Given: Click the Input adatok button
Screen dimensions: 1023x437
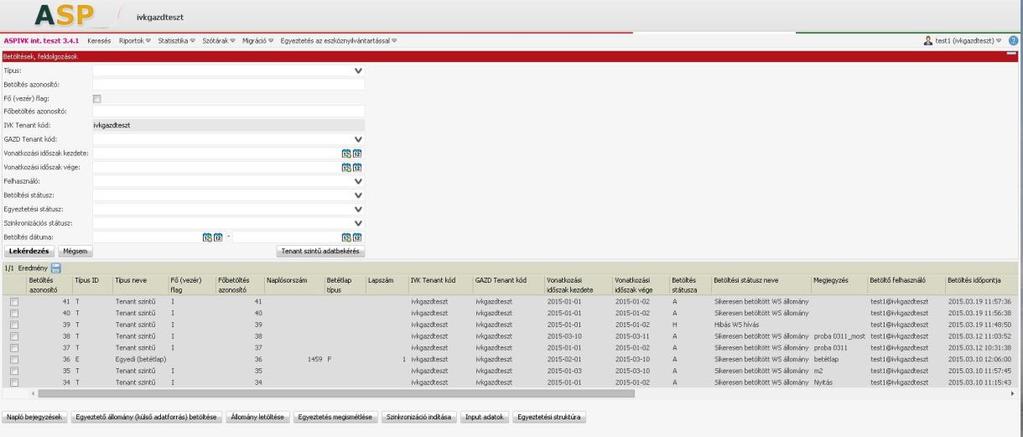Looking at the screenshot, I should coord(485,417).
